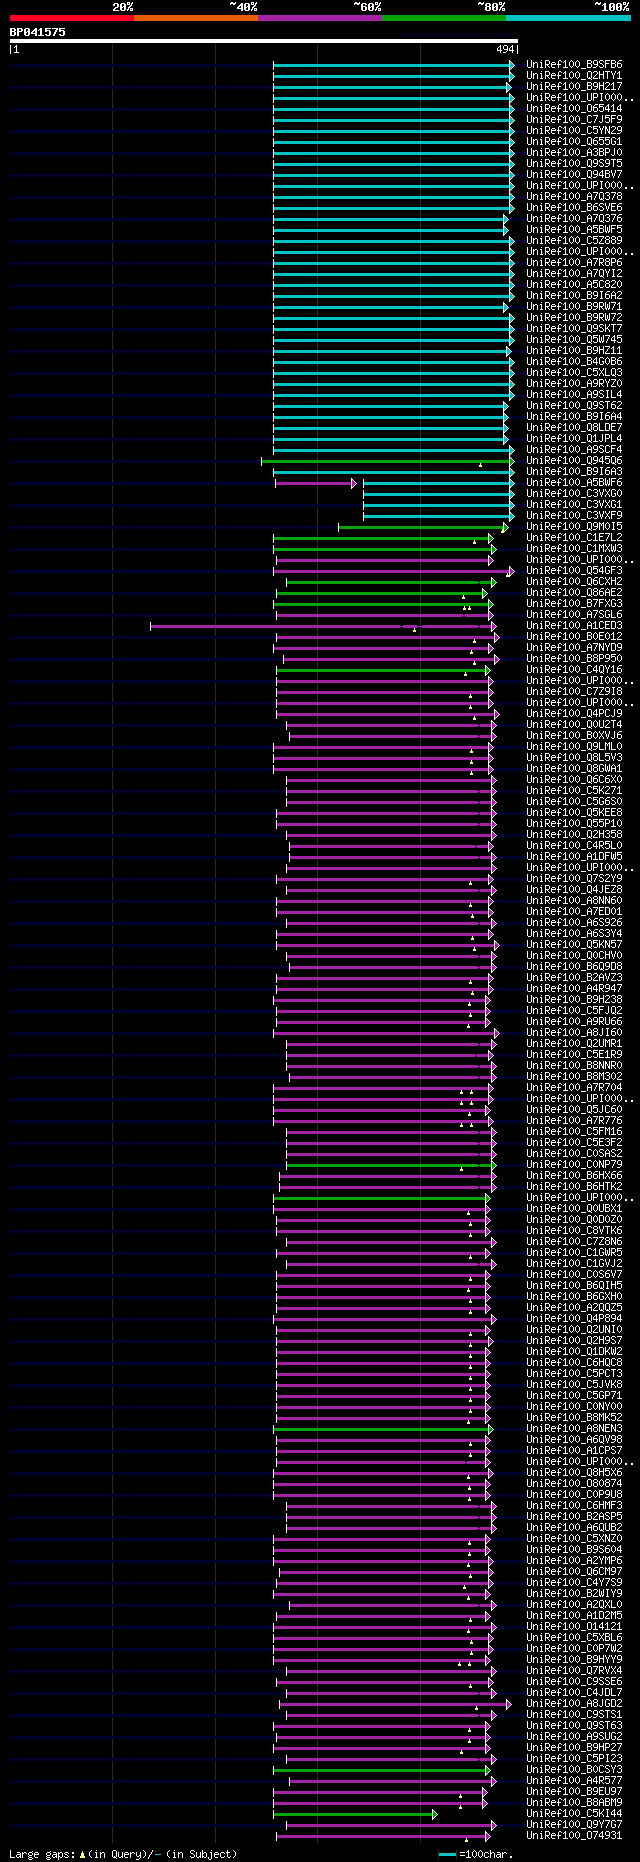This screenshot has height=1862, width=640.
Task: Click the UniRef100_B8P950 label
Action: tap(574, 659)
